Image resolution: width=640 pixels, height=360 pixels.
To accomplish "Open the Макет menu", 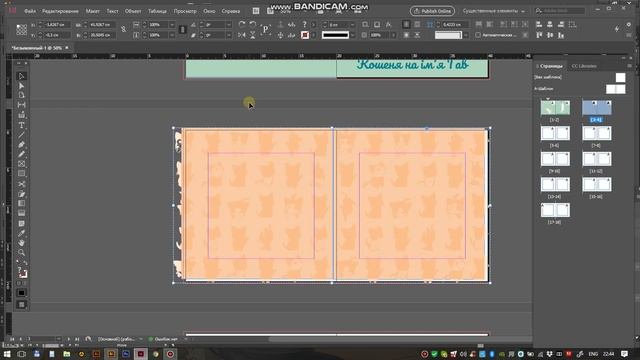I will 93,11.
